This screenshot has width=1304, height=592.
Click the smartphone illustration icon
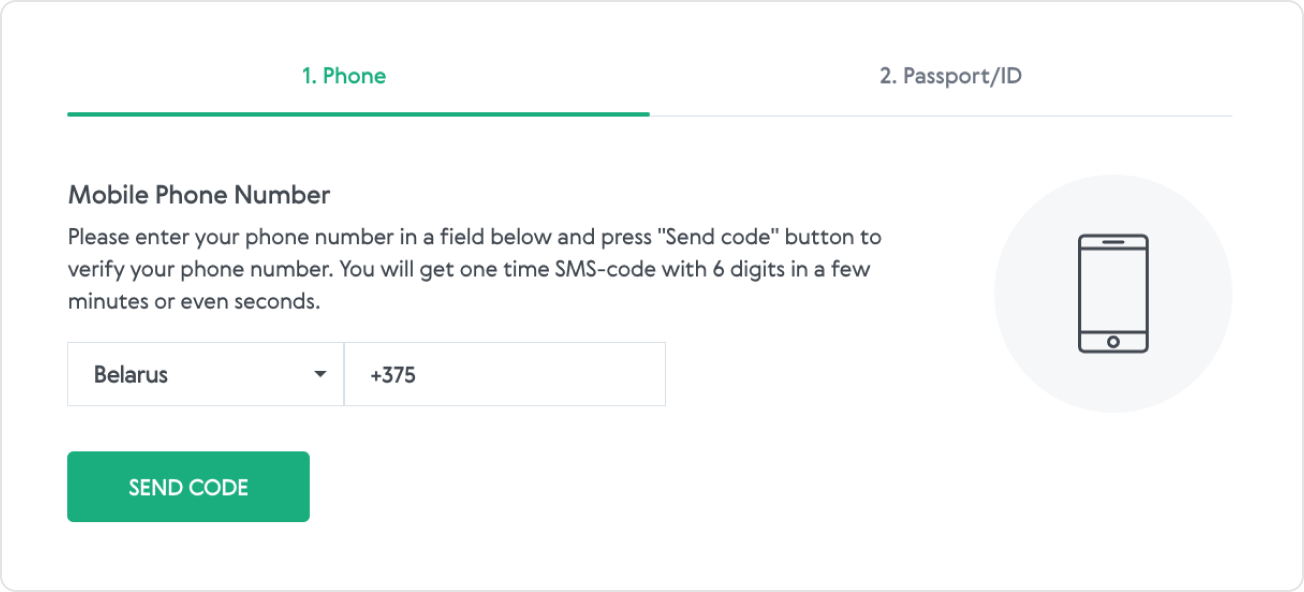(1113, 294)
